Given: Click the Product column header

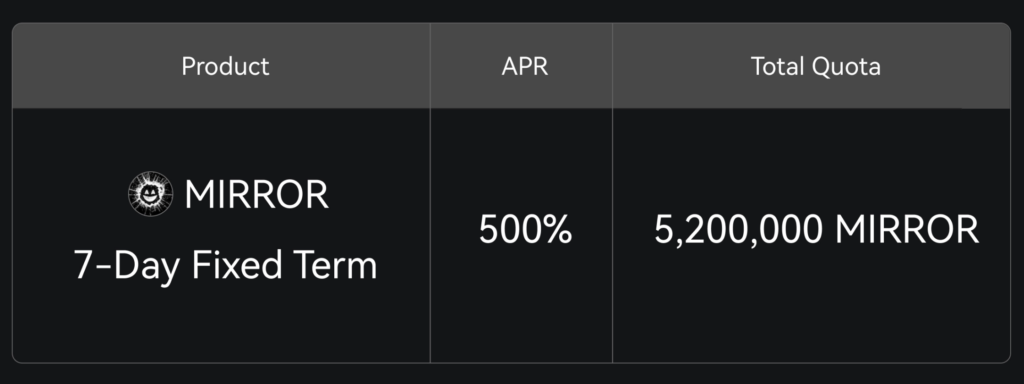Looking at the screenshot, I should 225,66.
